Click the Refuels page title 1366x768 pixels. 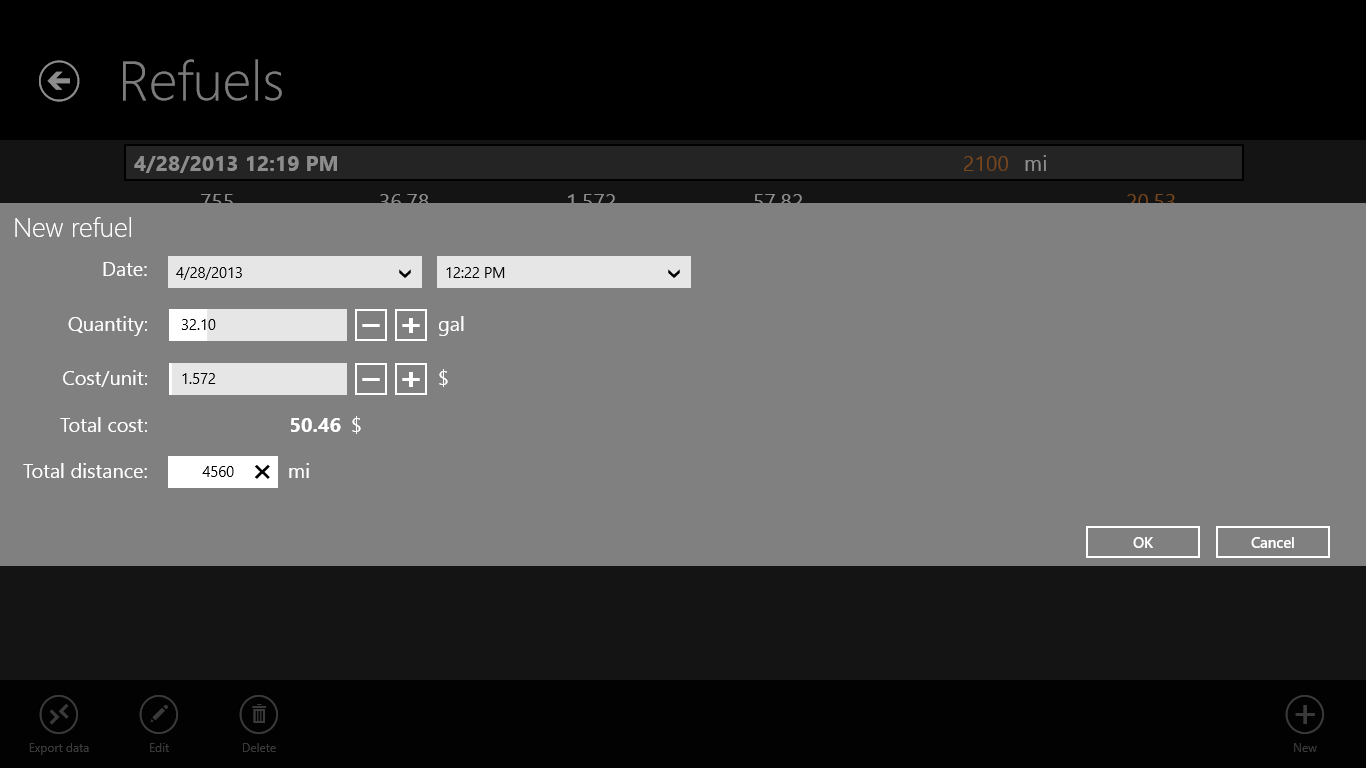pyautogui.click(x=202, y=82)
